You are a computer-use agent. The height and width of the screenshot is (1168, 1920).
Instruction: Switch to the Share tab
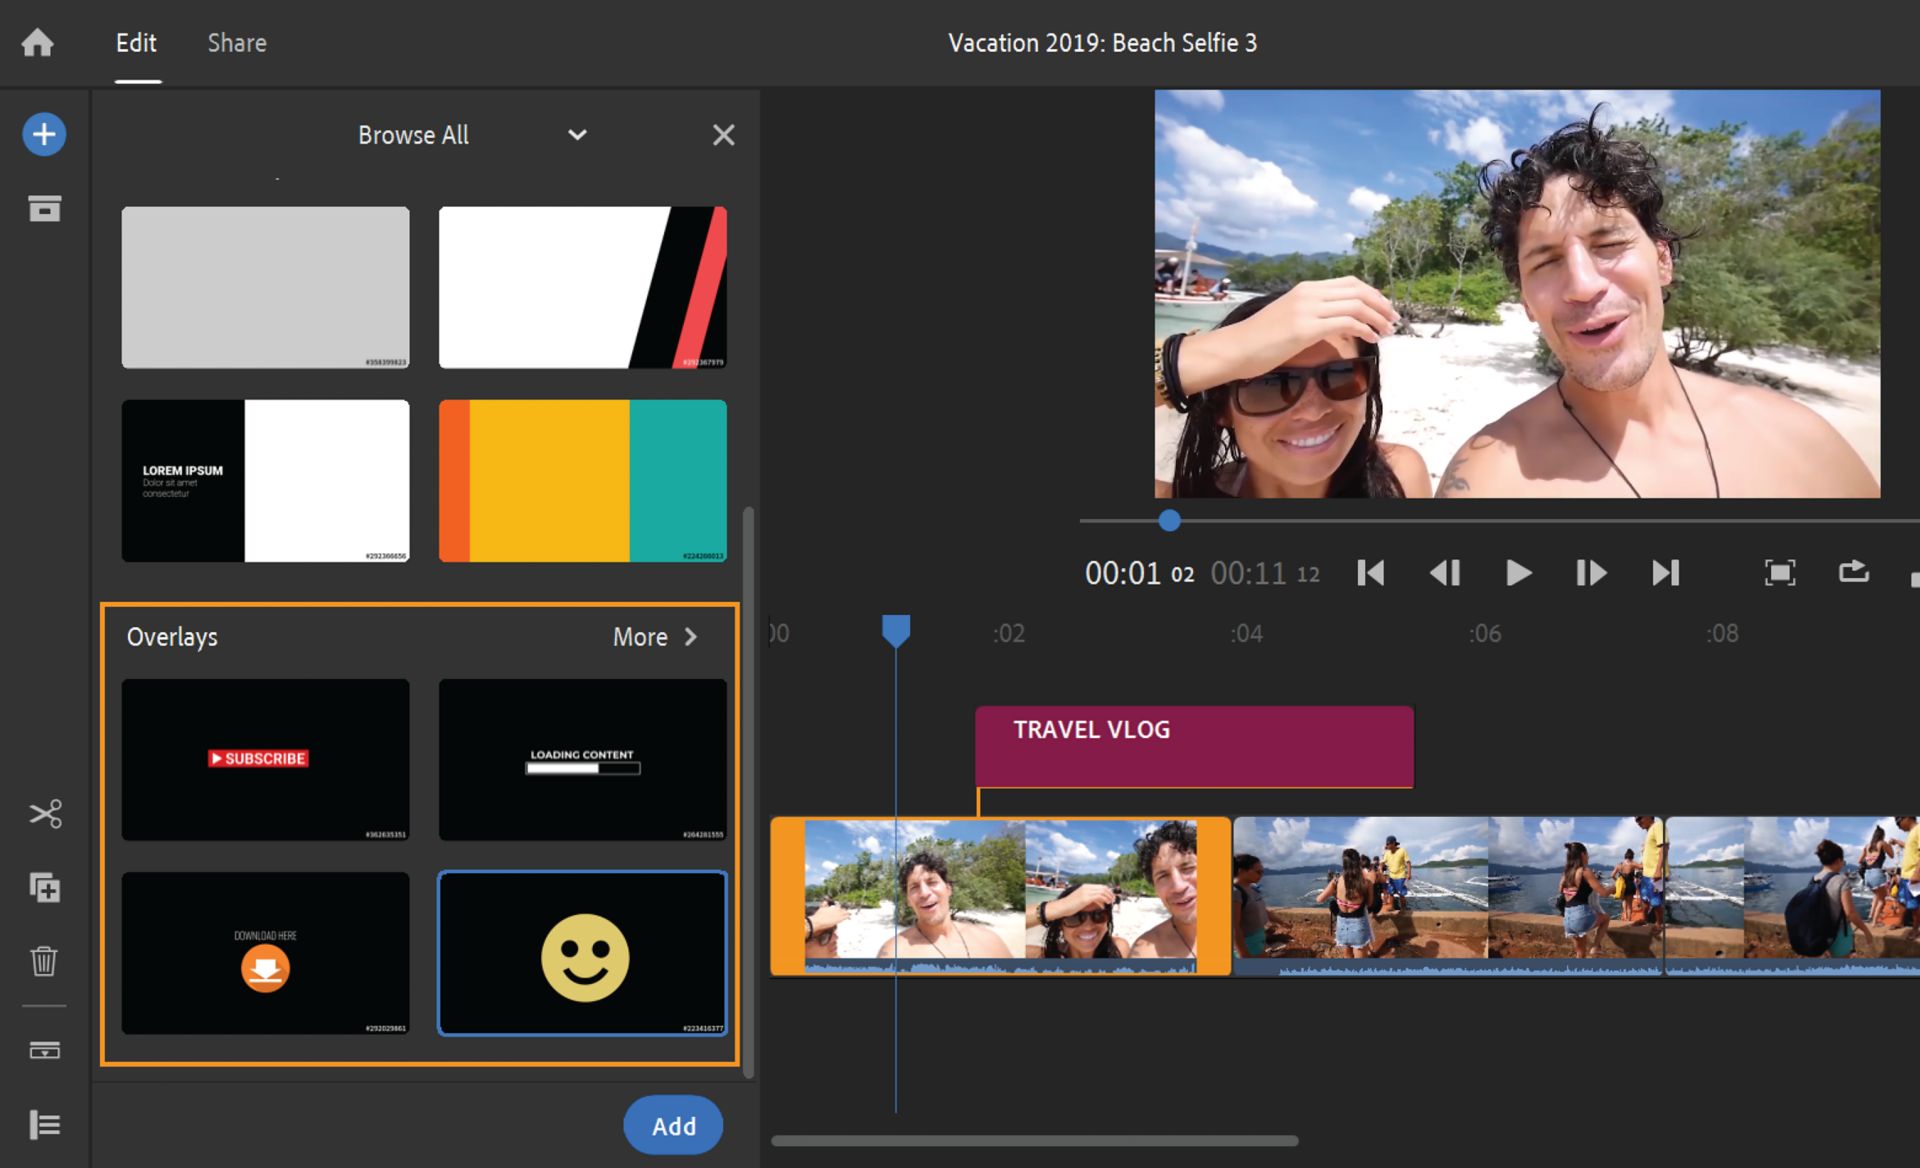tap(237, 43)
